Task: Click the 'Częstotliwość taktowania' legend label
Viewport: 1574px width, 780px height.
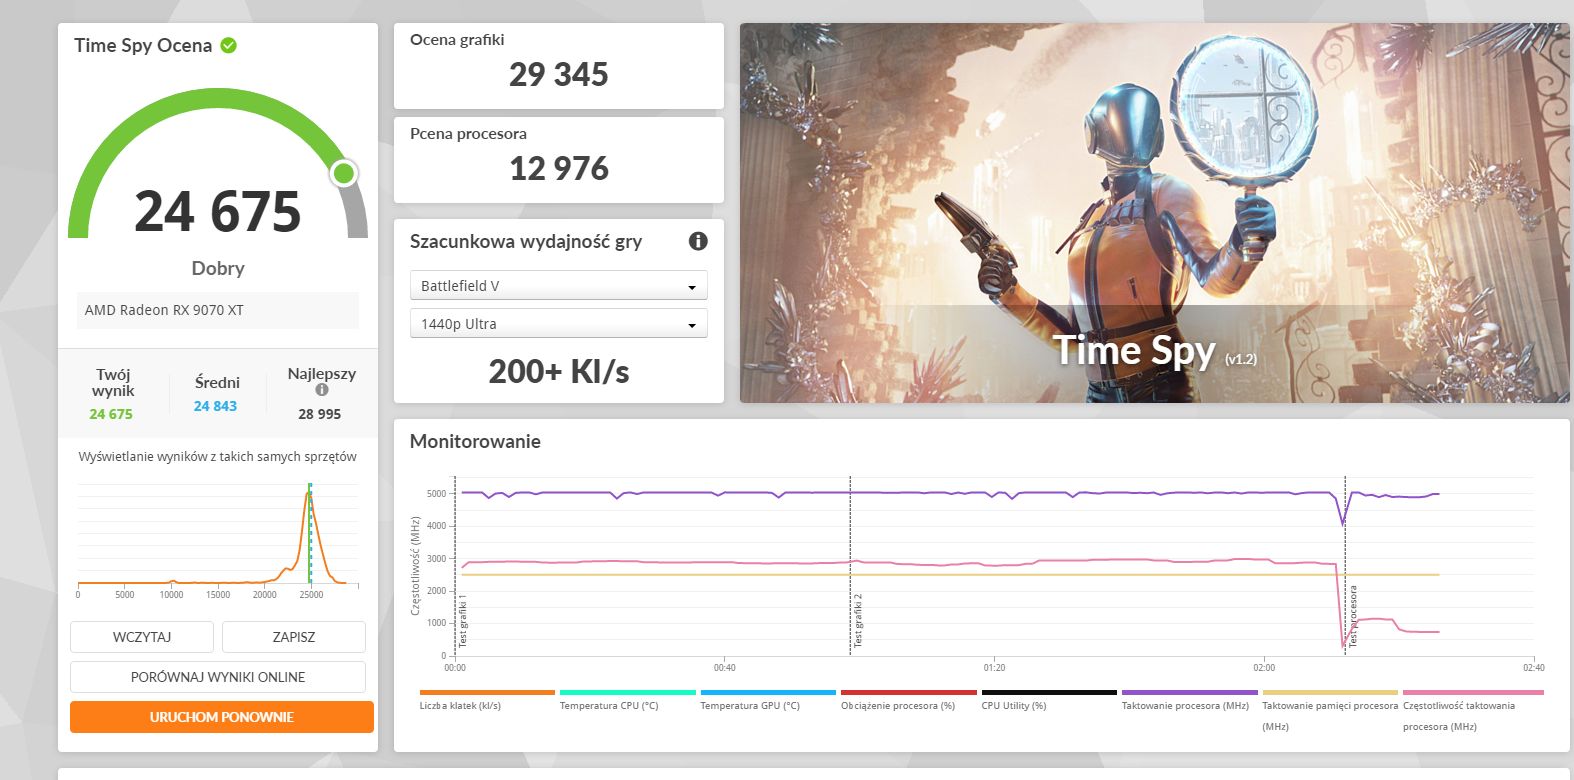Action: tap(1459, 706)
